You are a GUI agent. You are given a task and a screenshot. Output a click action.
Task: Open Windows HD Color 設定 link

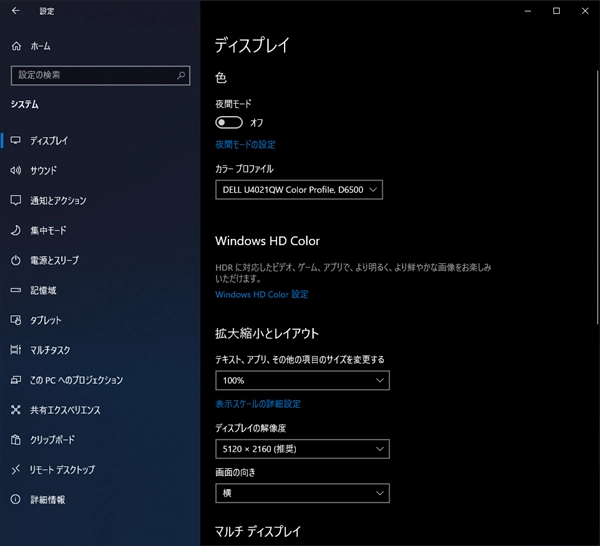(262, 294)
